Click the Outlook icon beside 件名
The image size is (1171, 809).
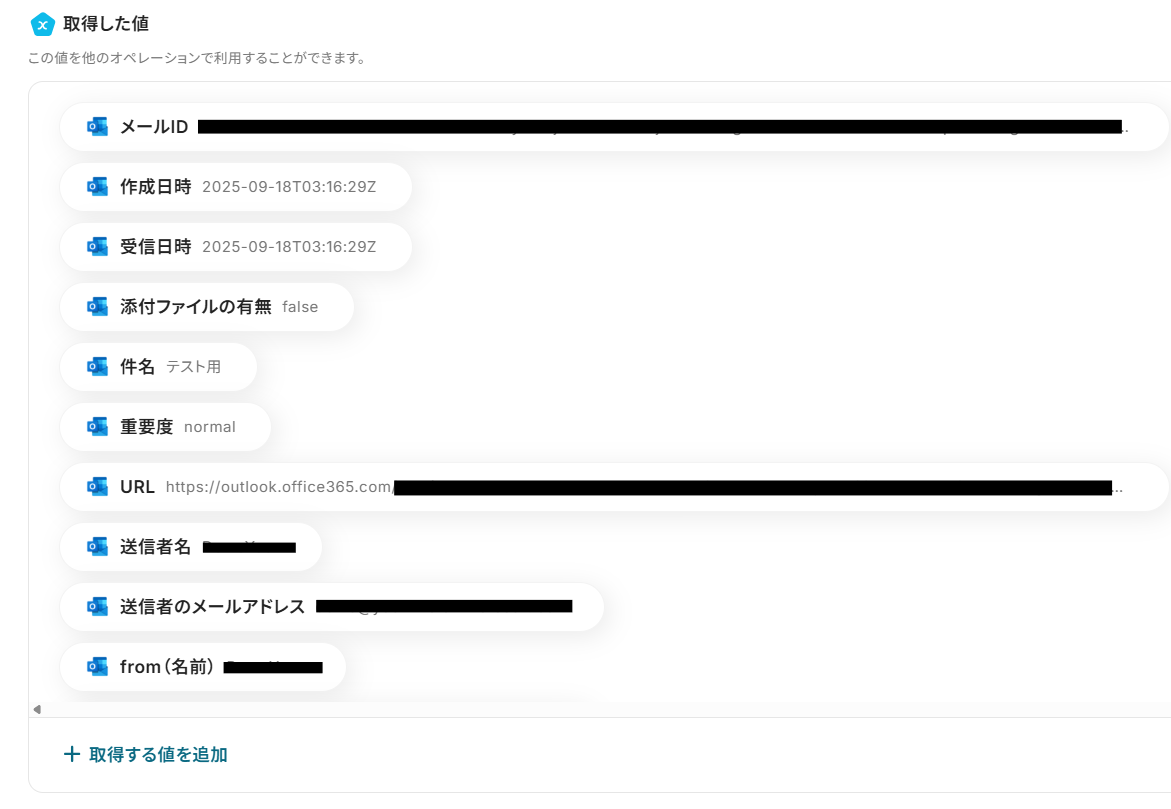pos(97,367)
